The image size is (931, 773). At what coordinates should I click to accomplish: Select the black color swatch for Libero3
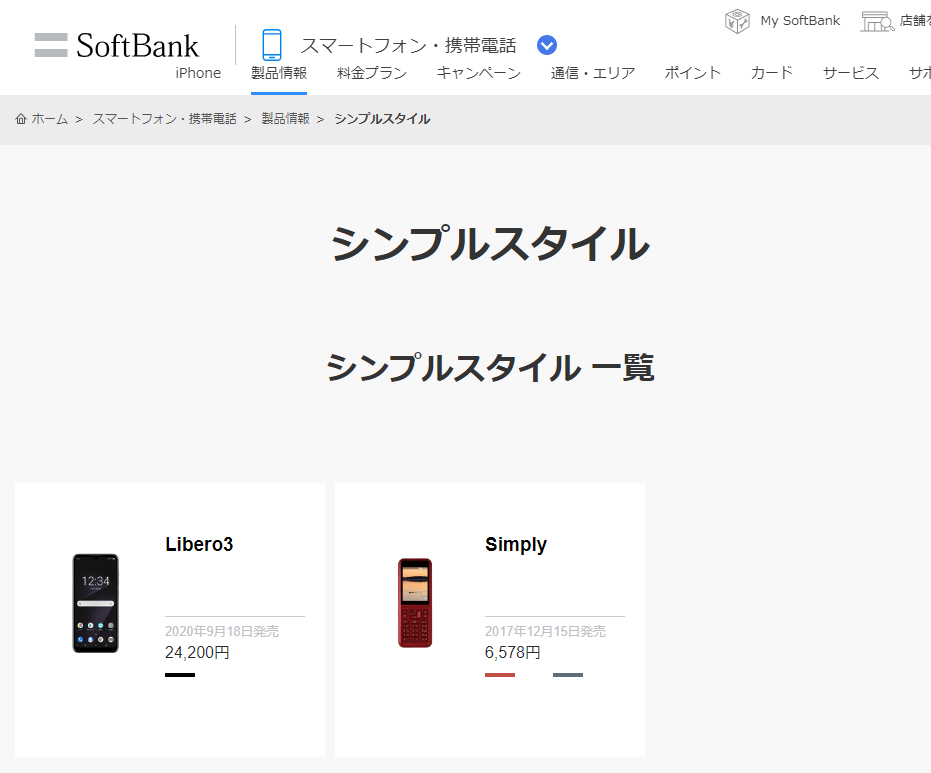tap(180, 675)
